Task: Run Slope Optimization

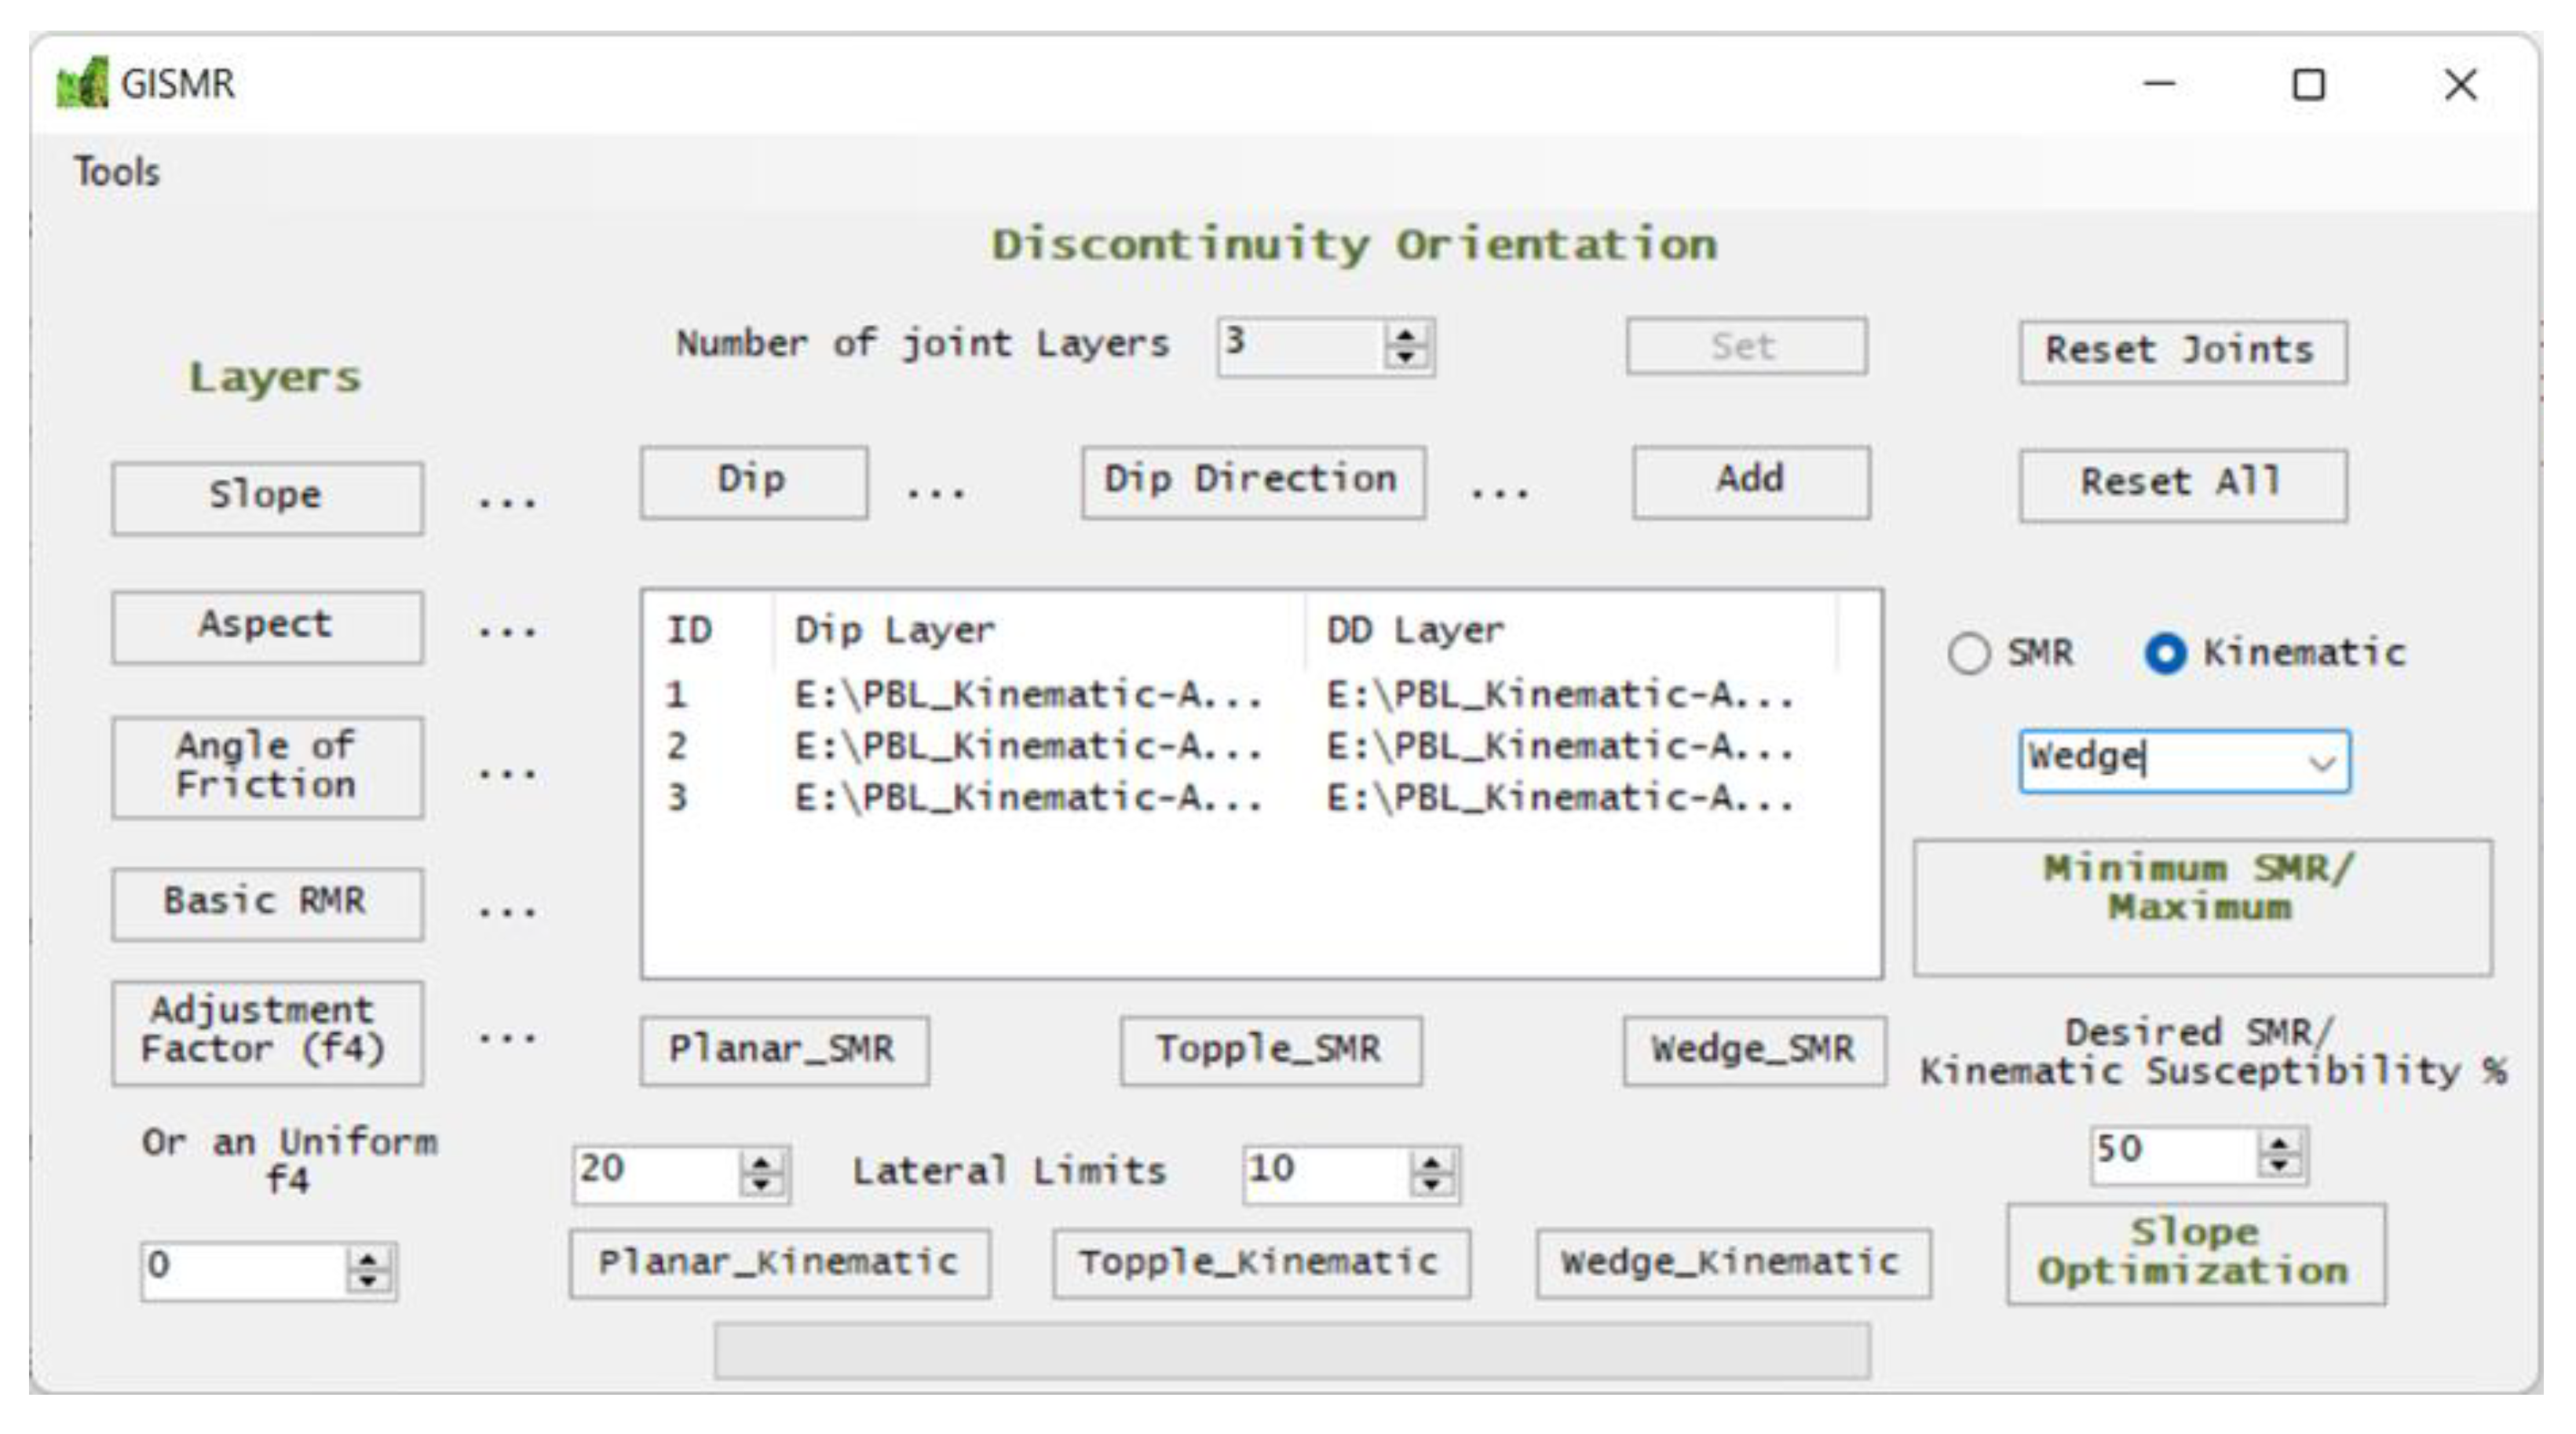Action: click(2195, 1253)
